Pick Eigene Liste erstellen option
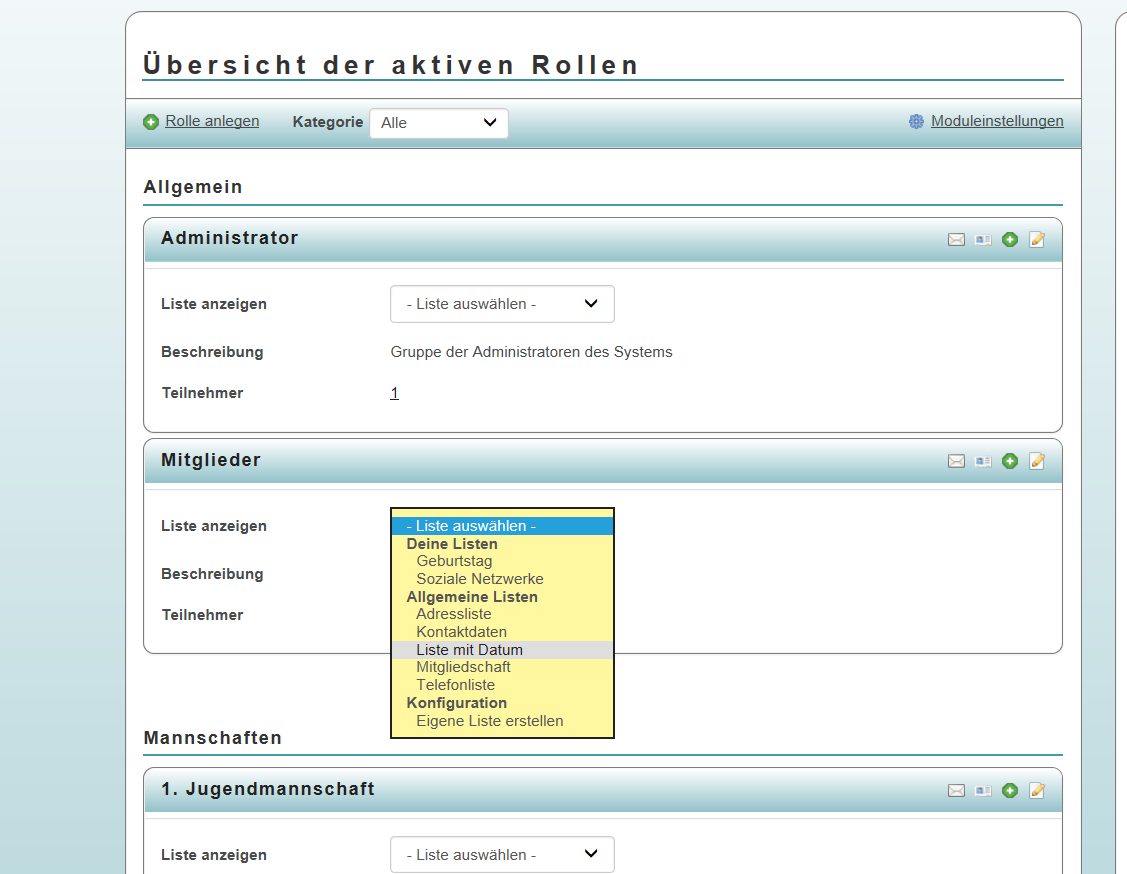This screenshot has width=1127, height=874. coord(489,721)
